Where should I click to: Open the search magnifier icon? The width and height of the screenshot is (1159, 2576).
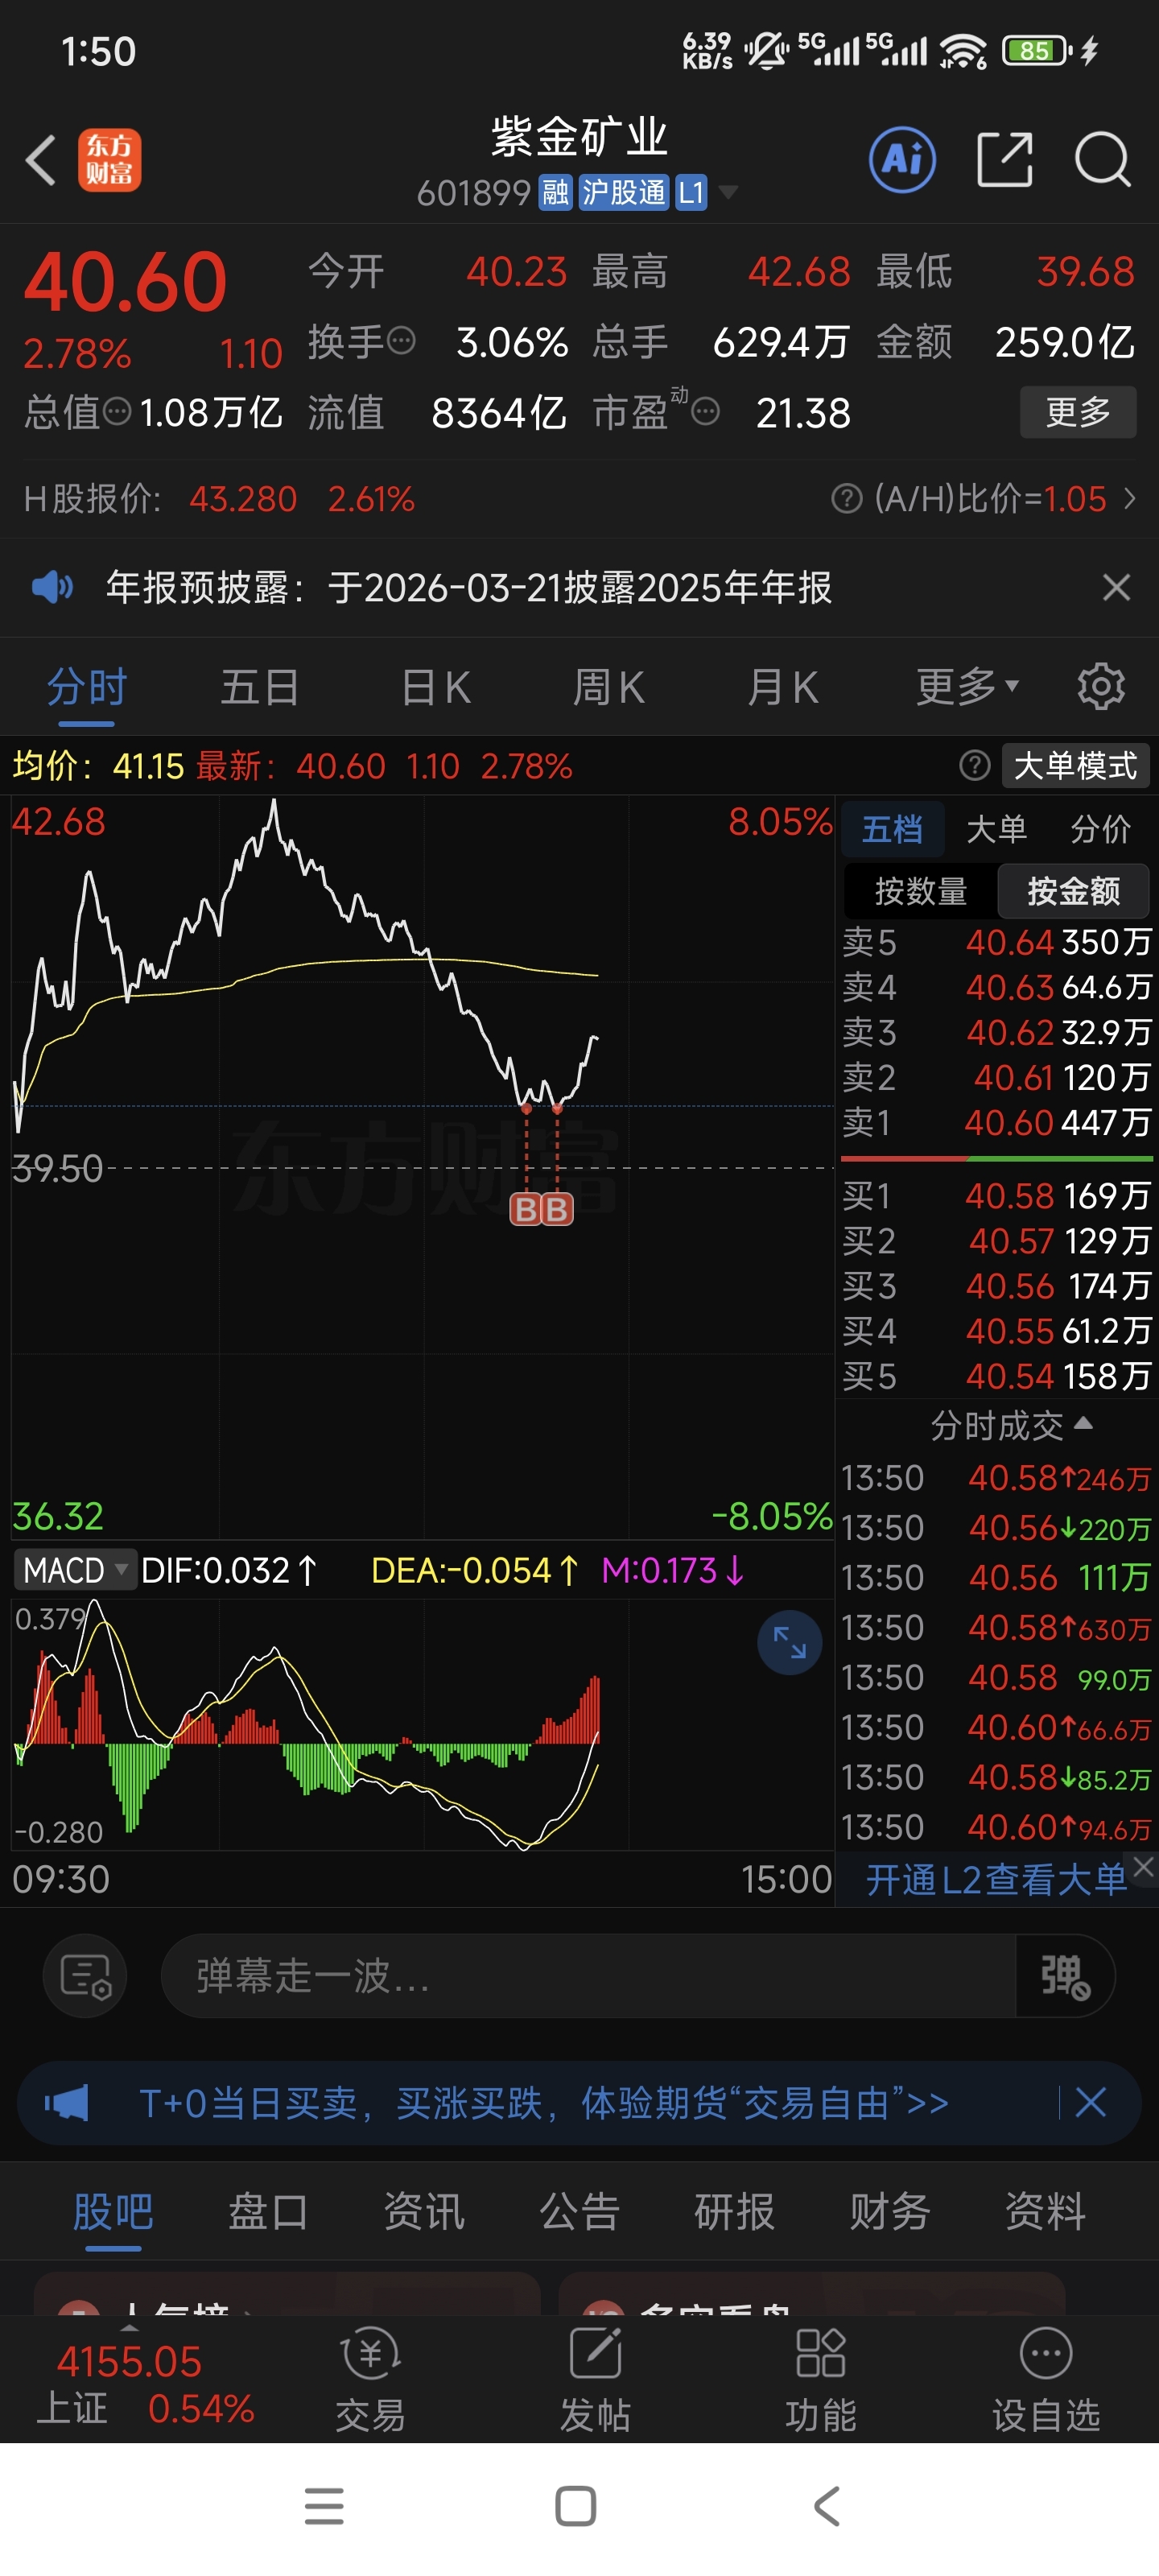(1102, 159)
